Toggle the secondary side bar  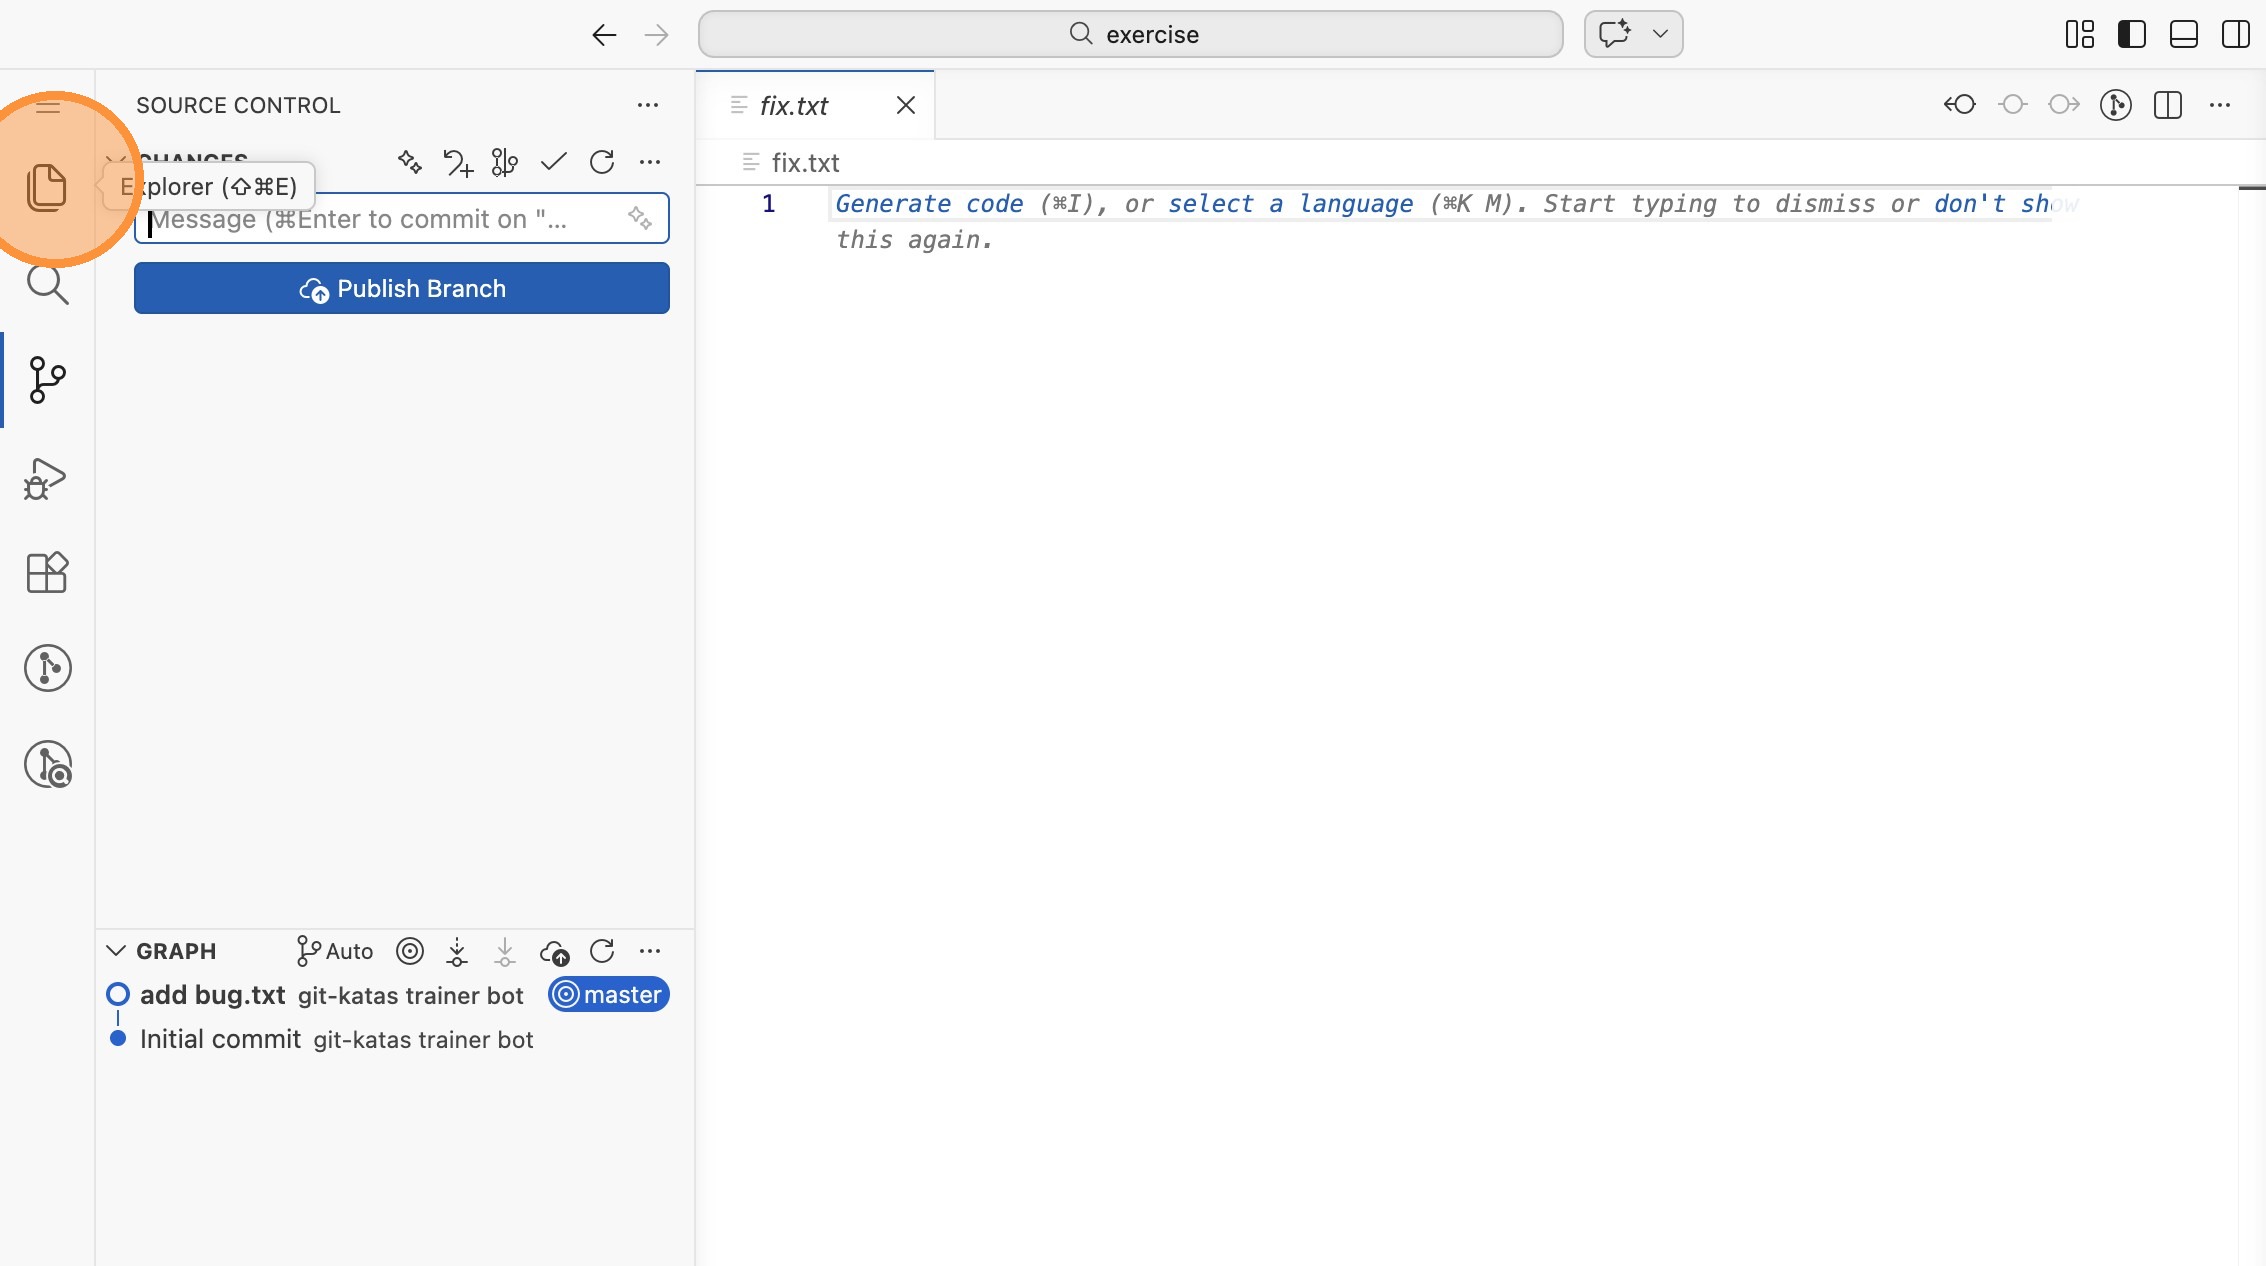pos(2235,34)
